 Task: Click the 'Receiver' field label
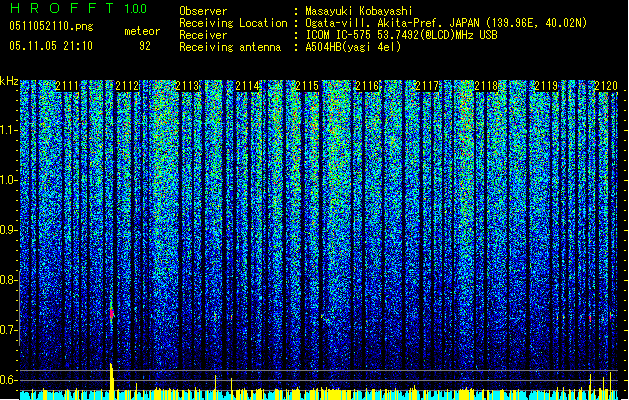point(203,35)
